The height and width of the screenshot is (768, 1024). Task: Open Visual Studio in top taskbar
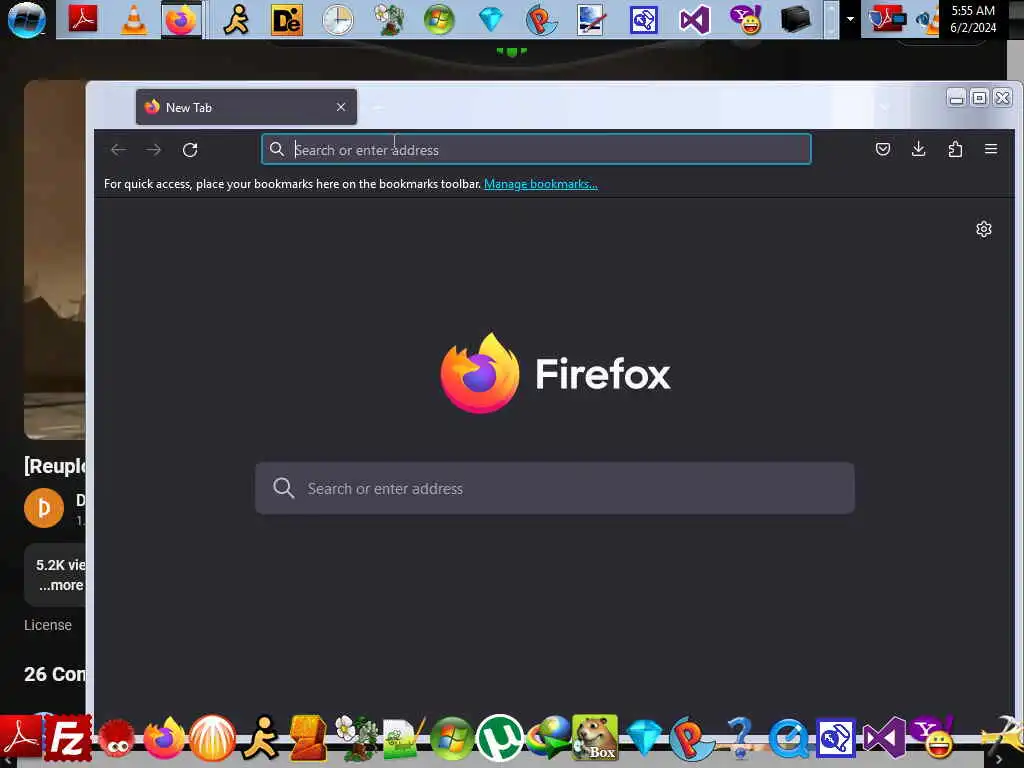694,20
